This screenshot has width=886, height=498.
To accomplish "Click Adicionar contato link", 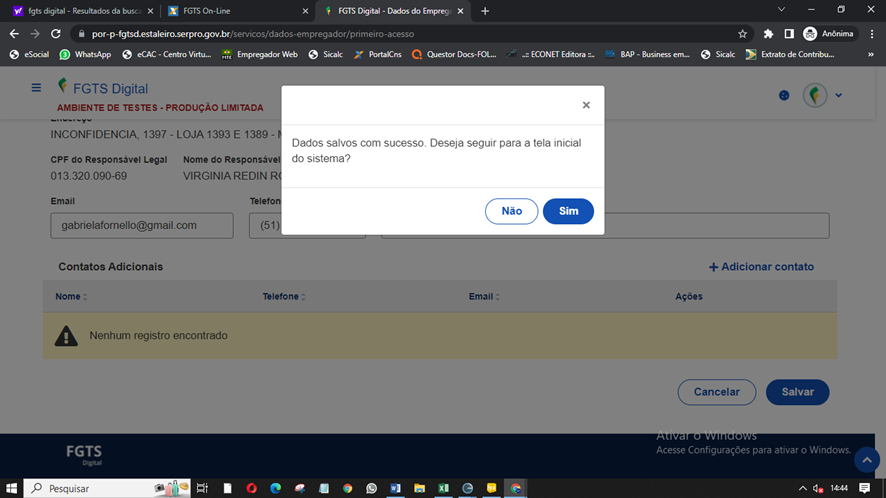I will click(x=761, y=267).
